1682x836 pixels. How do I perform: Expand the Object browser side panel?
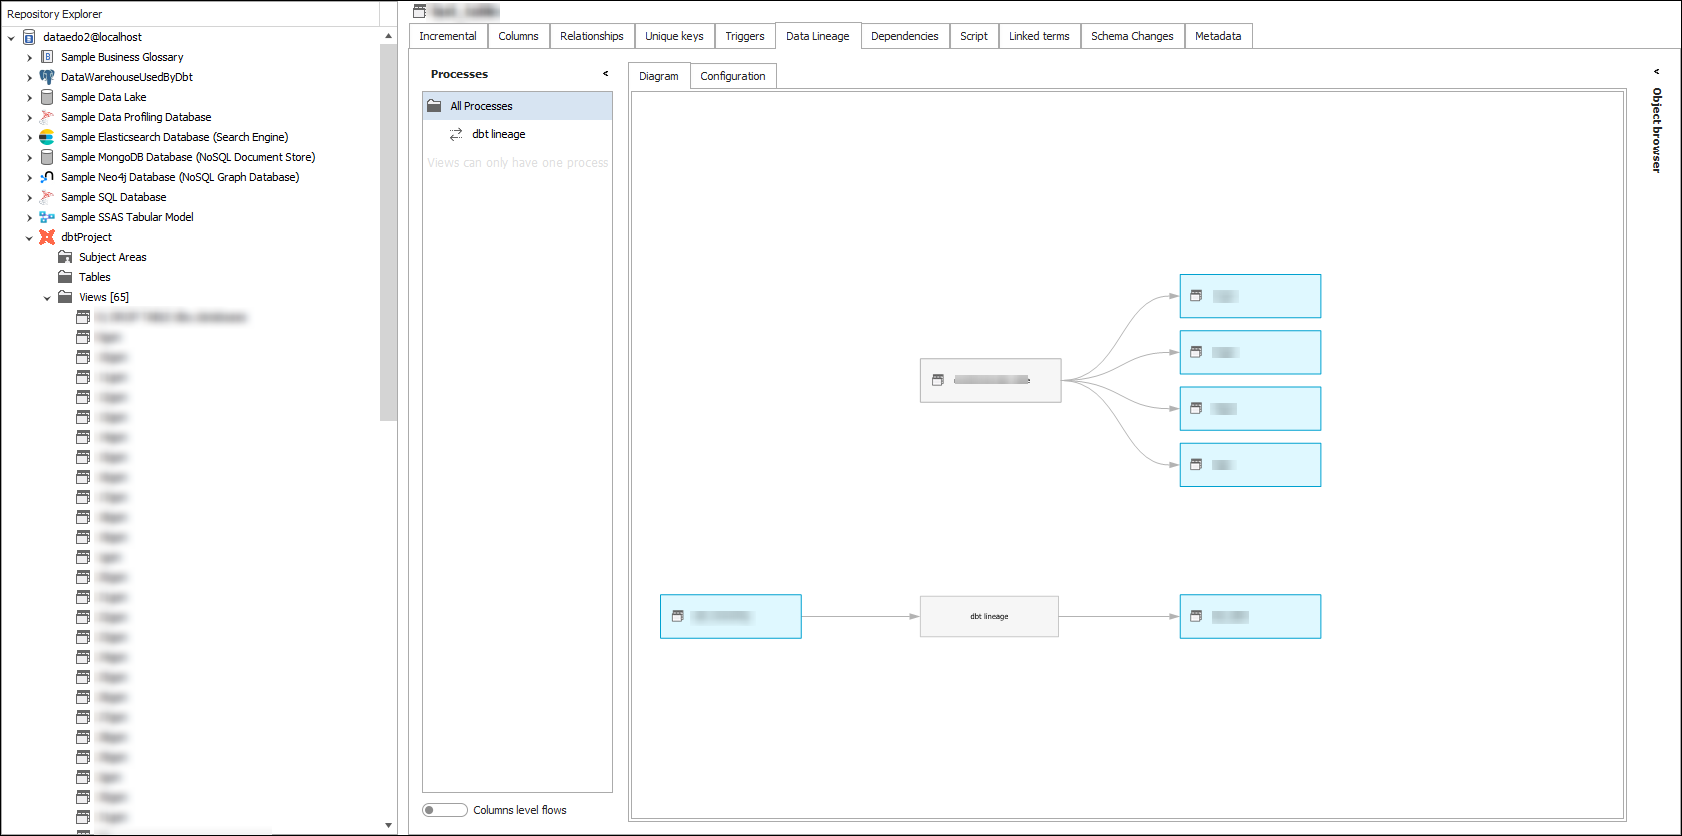point(1656,72)
